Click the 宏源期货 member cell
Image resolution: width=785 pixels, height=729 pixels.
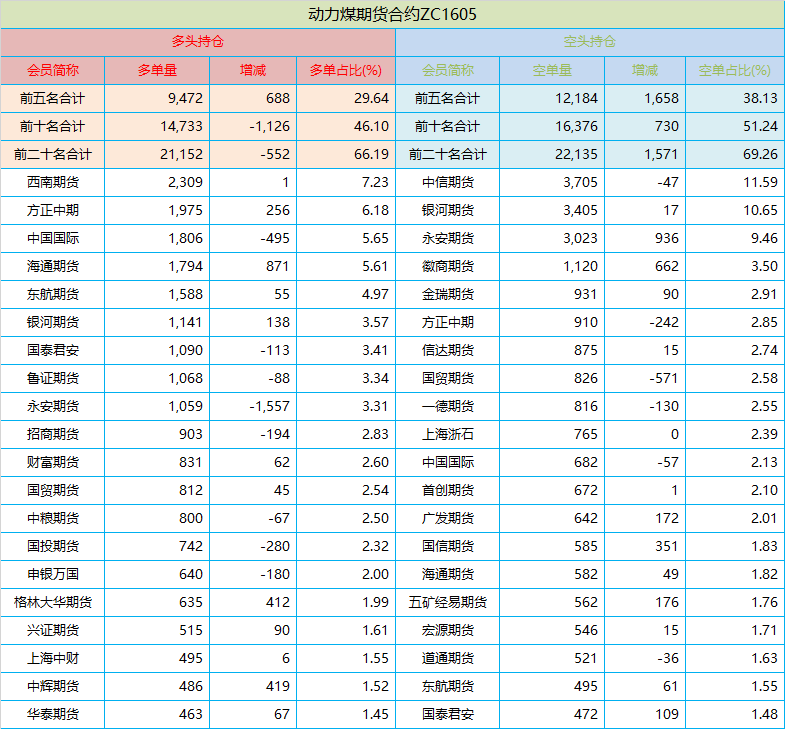point(448,631)
